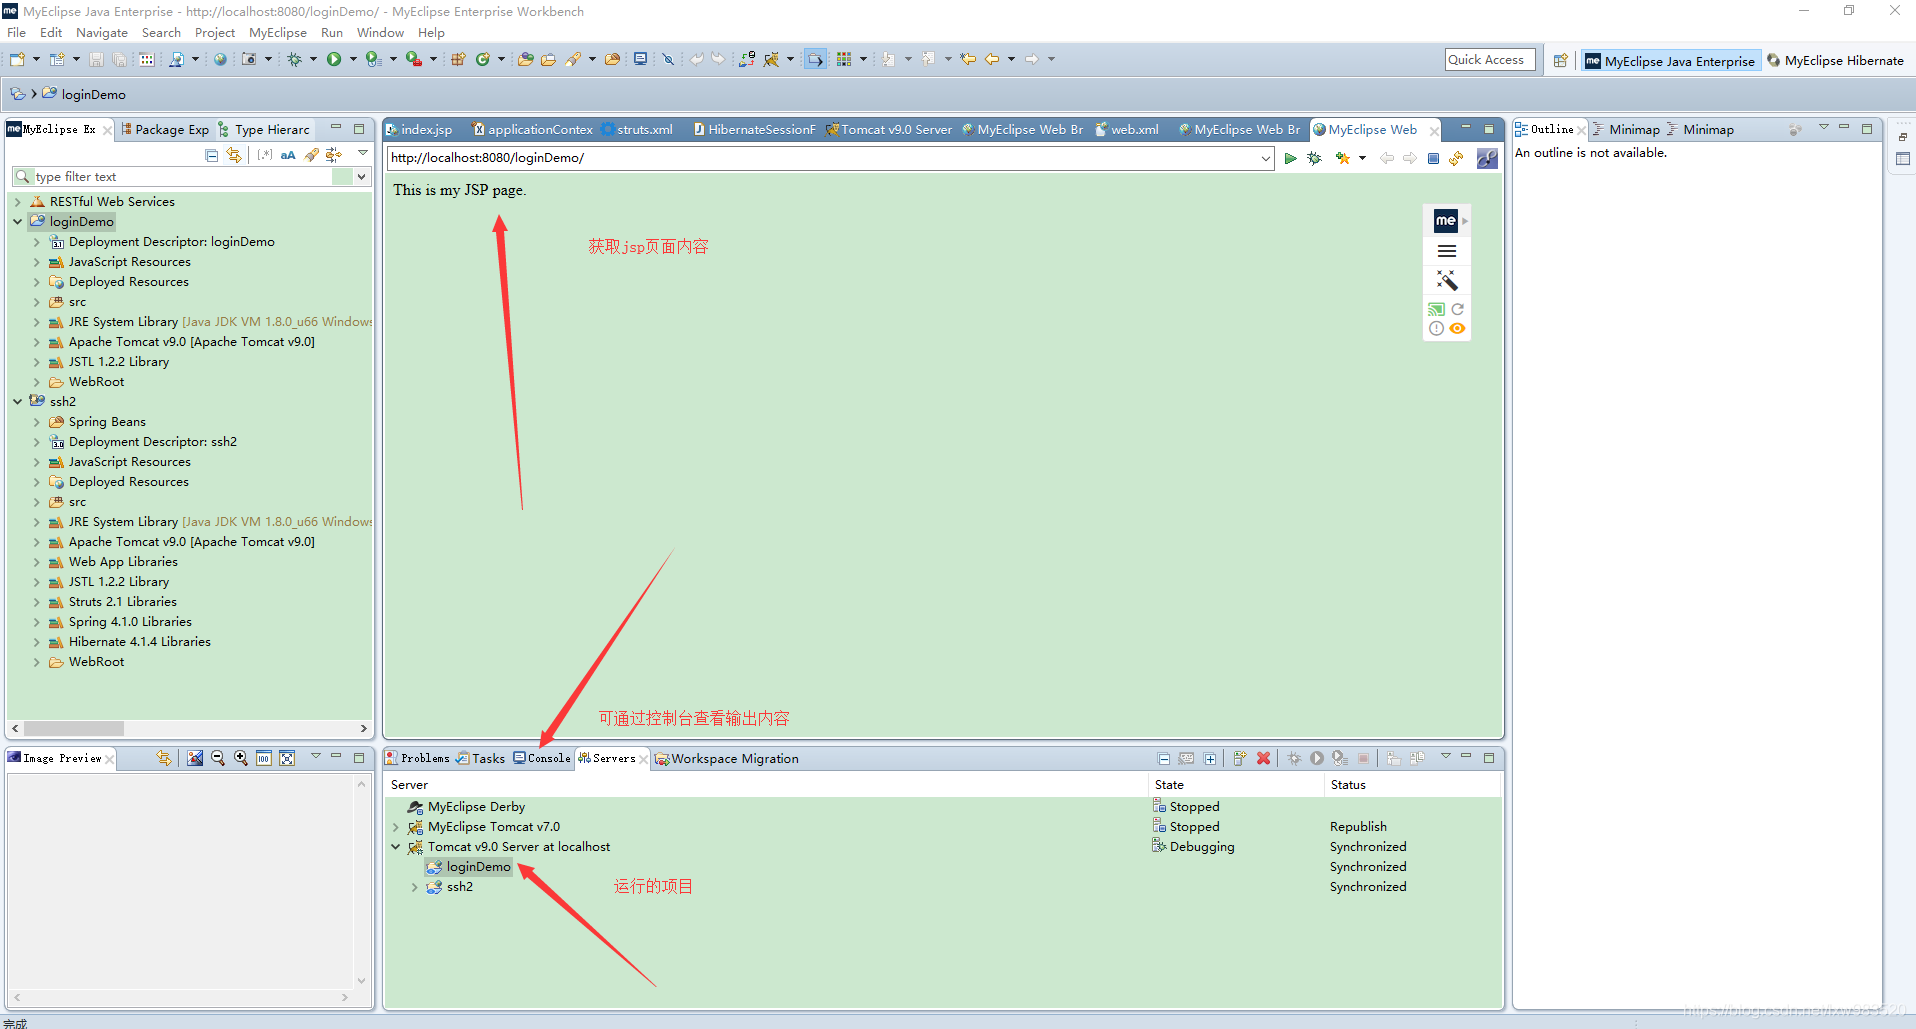Toggle the cast/live preview icon in floating panel

(x=1436, y=309)
